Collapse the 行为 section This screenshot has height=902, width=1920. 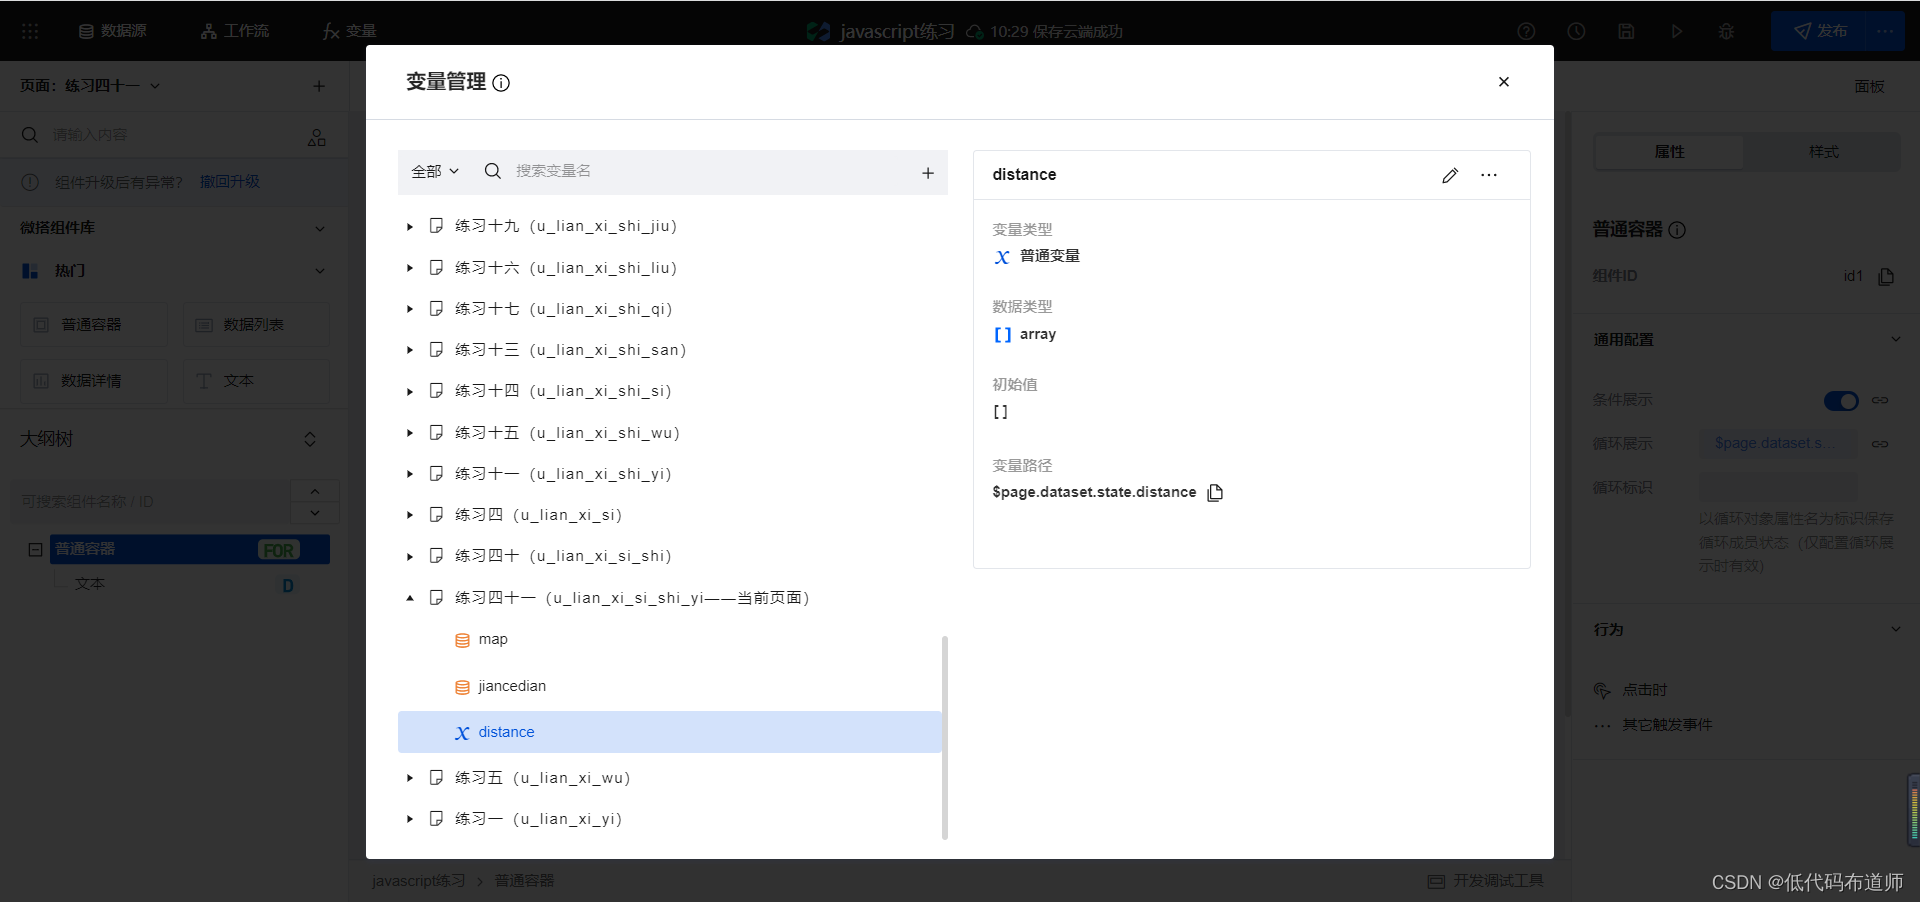click(1895, 630)
